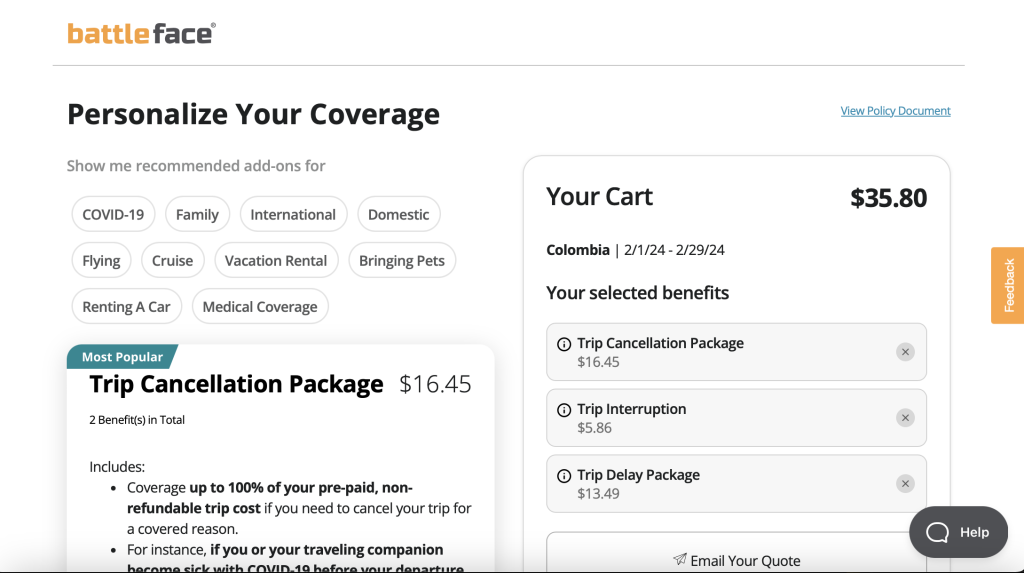
Task: Click the Most Popular badge
Action: pyautogui.click(x=122, y=357)
